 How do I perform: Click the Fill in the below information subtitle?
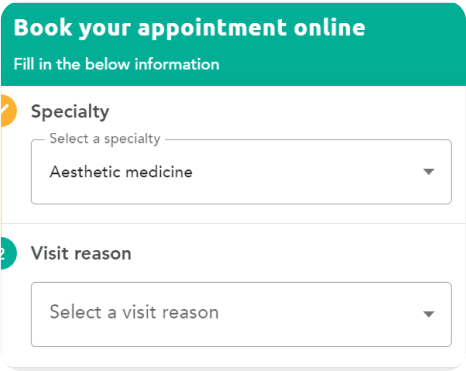116,64
